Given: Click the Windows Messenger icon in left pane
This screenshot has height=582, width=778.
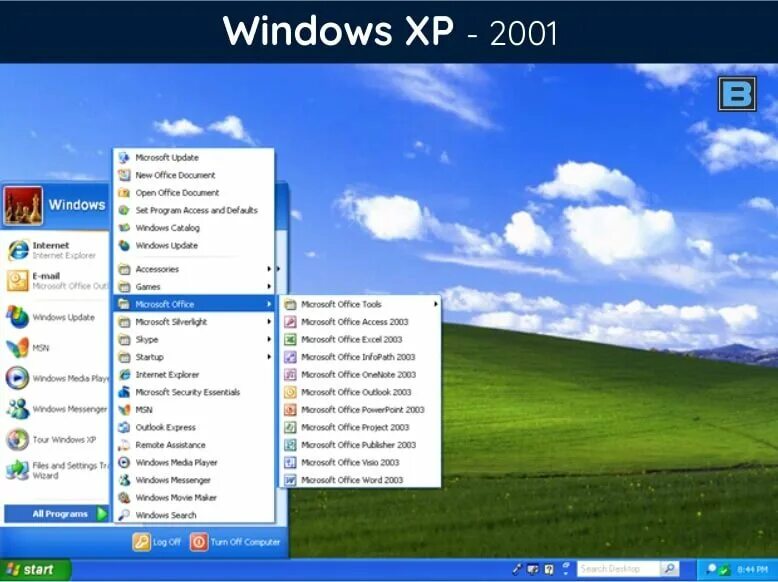Looking at the screenshot, I should pyautogui.click(x=18, y=409).
